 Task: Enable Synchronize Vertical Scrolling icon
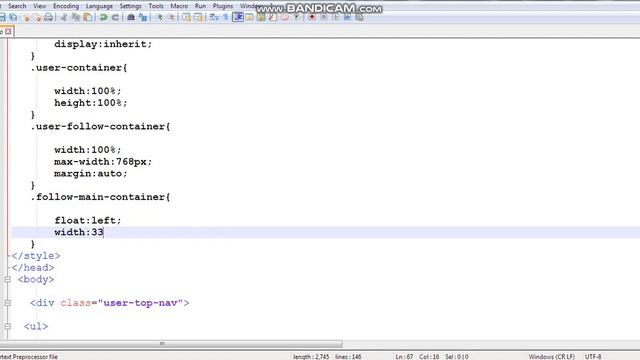click(187, 17)
